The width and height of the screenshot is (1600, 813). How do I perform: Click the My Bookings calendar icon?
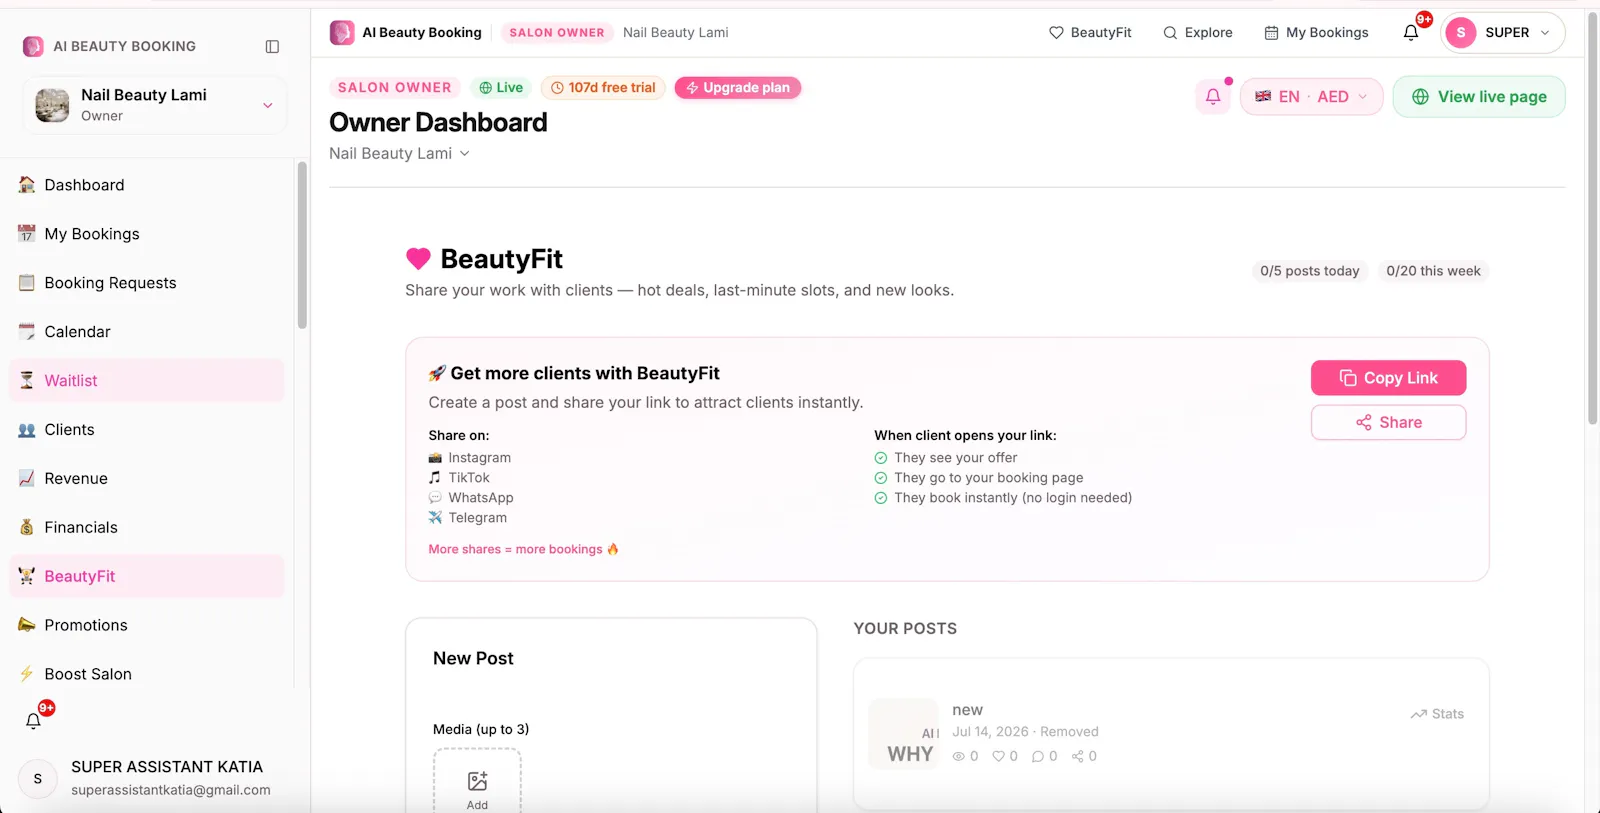click(x=27, y=234)
